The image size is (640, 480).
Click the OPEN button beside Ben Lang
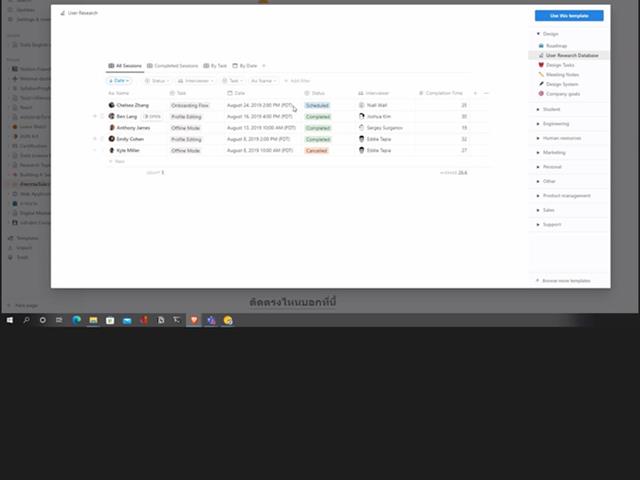(152, 117)
